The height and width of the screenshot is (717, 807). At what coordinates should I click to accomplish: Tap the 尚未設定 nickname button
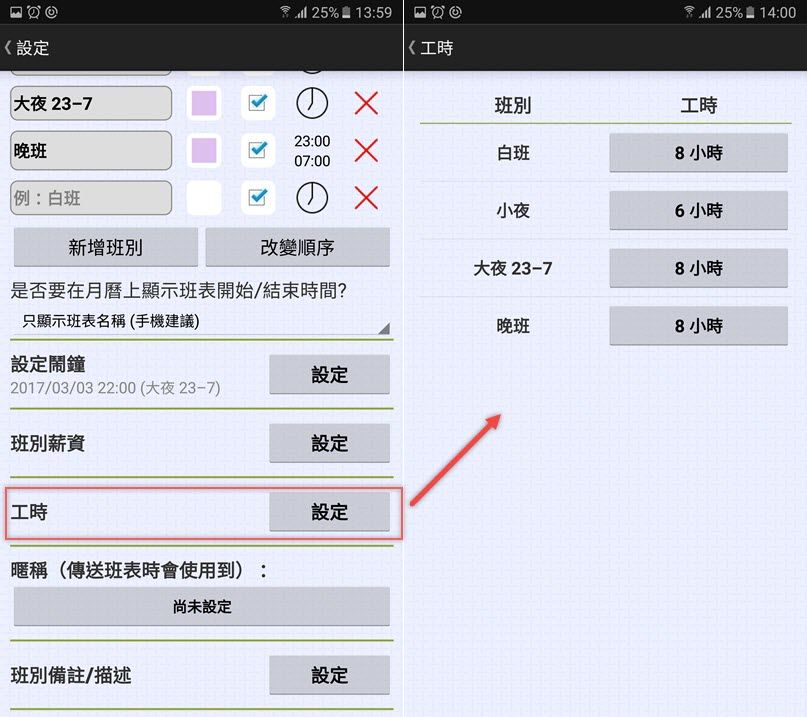[202, 607]
